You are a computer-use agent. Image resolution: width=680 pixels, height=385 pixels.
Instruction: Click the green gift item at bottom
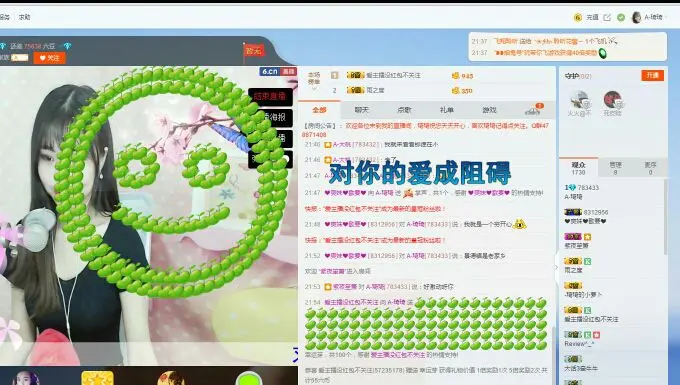[248, 378]
